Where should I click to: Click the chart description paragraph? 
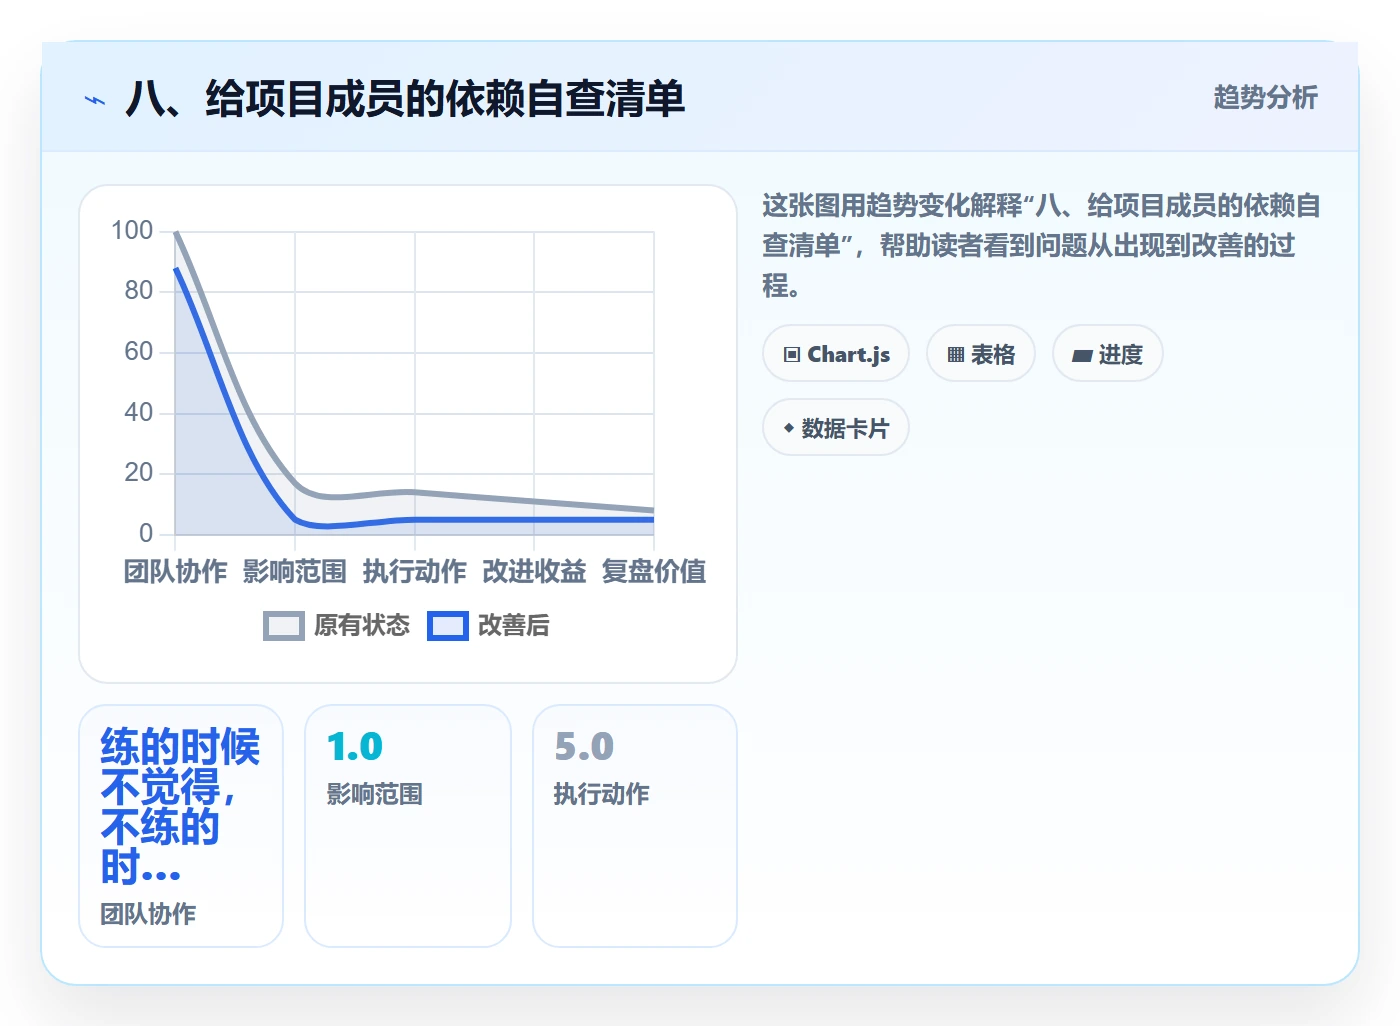click(x=1041, y=246)
